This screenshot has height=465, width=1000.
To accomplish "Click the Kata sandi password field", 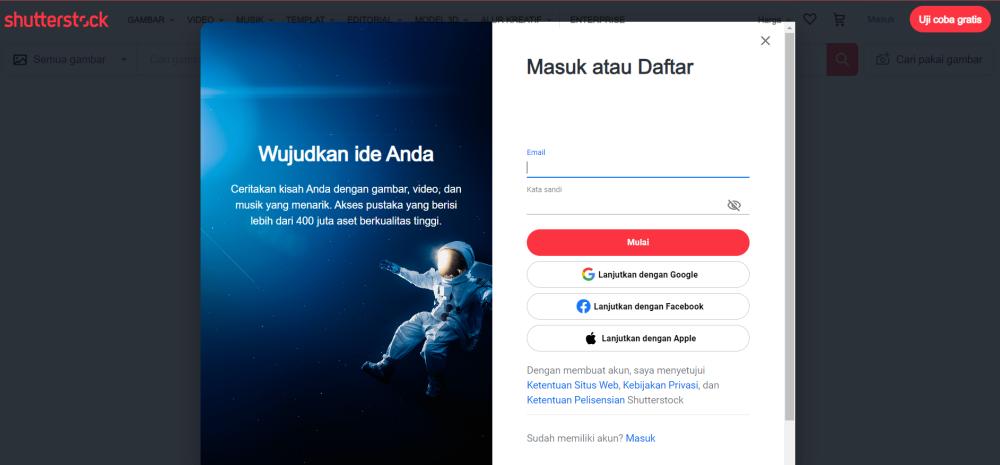I will pos(626,205).
